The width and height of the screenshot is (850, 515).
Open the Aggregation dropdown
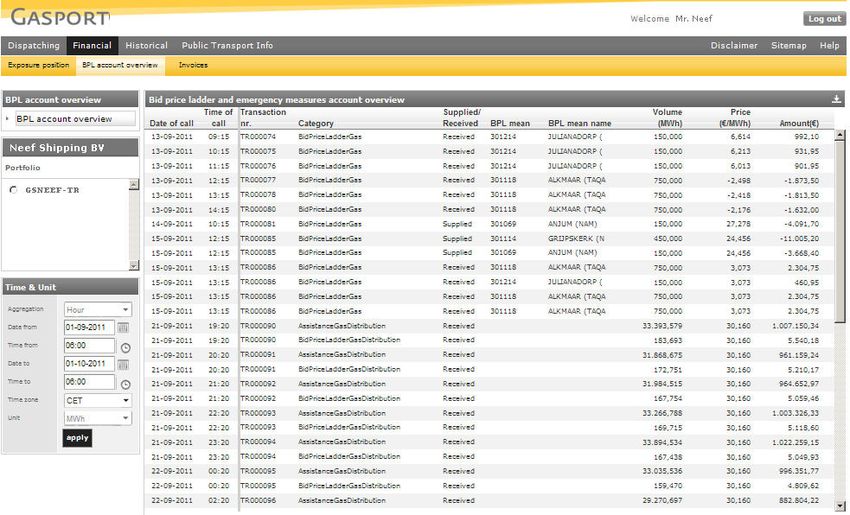[98, 310]
